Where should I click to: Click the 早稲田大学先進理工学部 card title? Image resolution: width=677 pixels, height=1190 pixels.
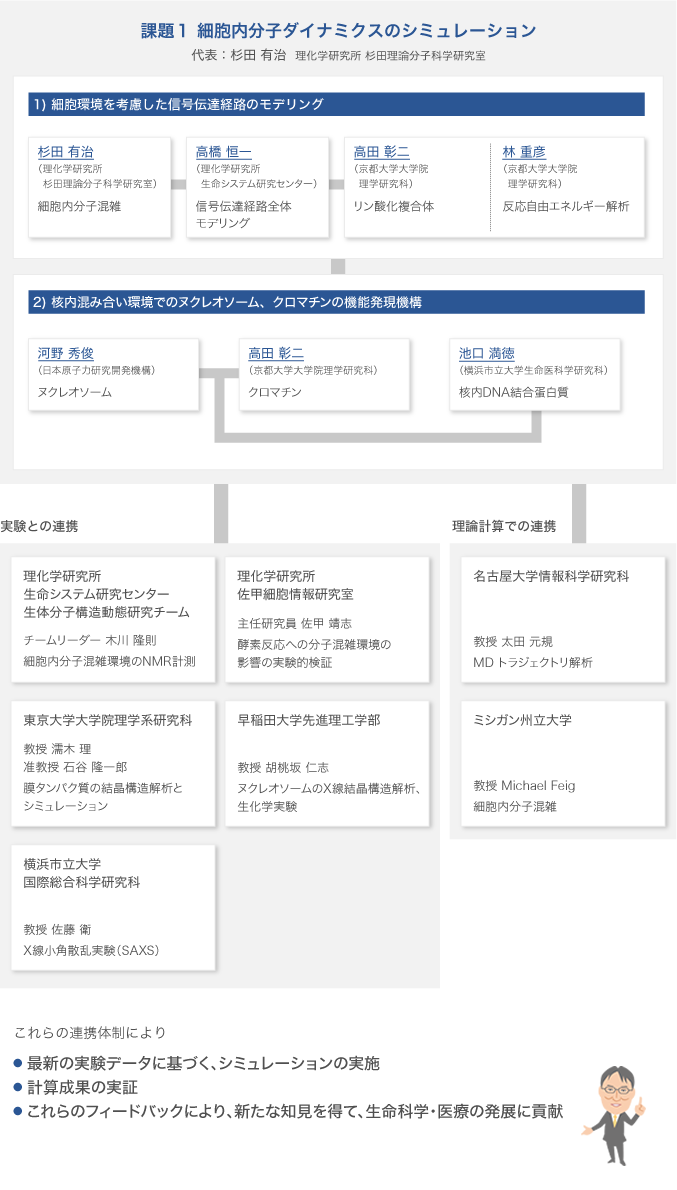309,721
